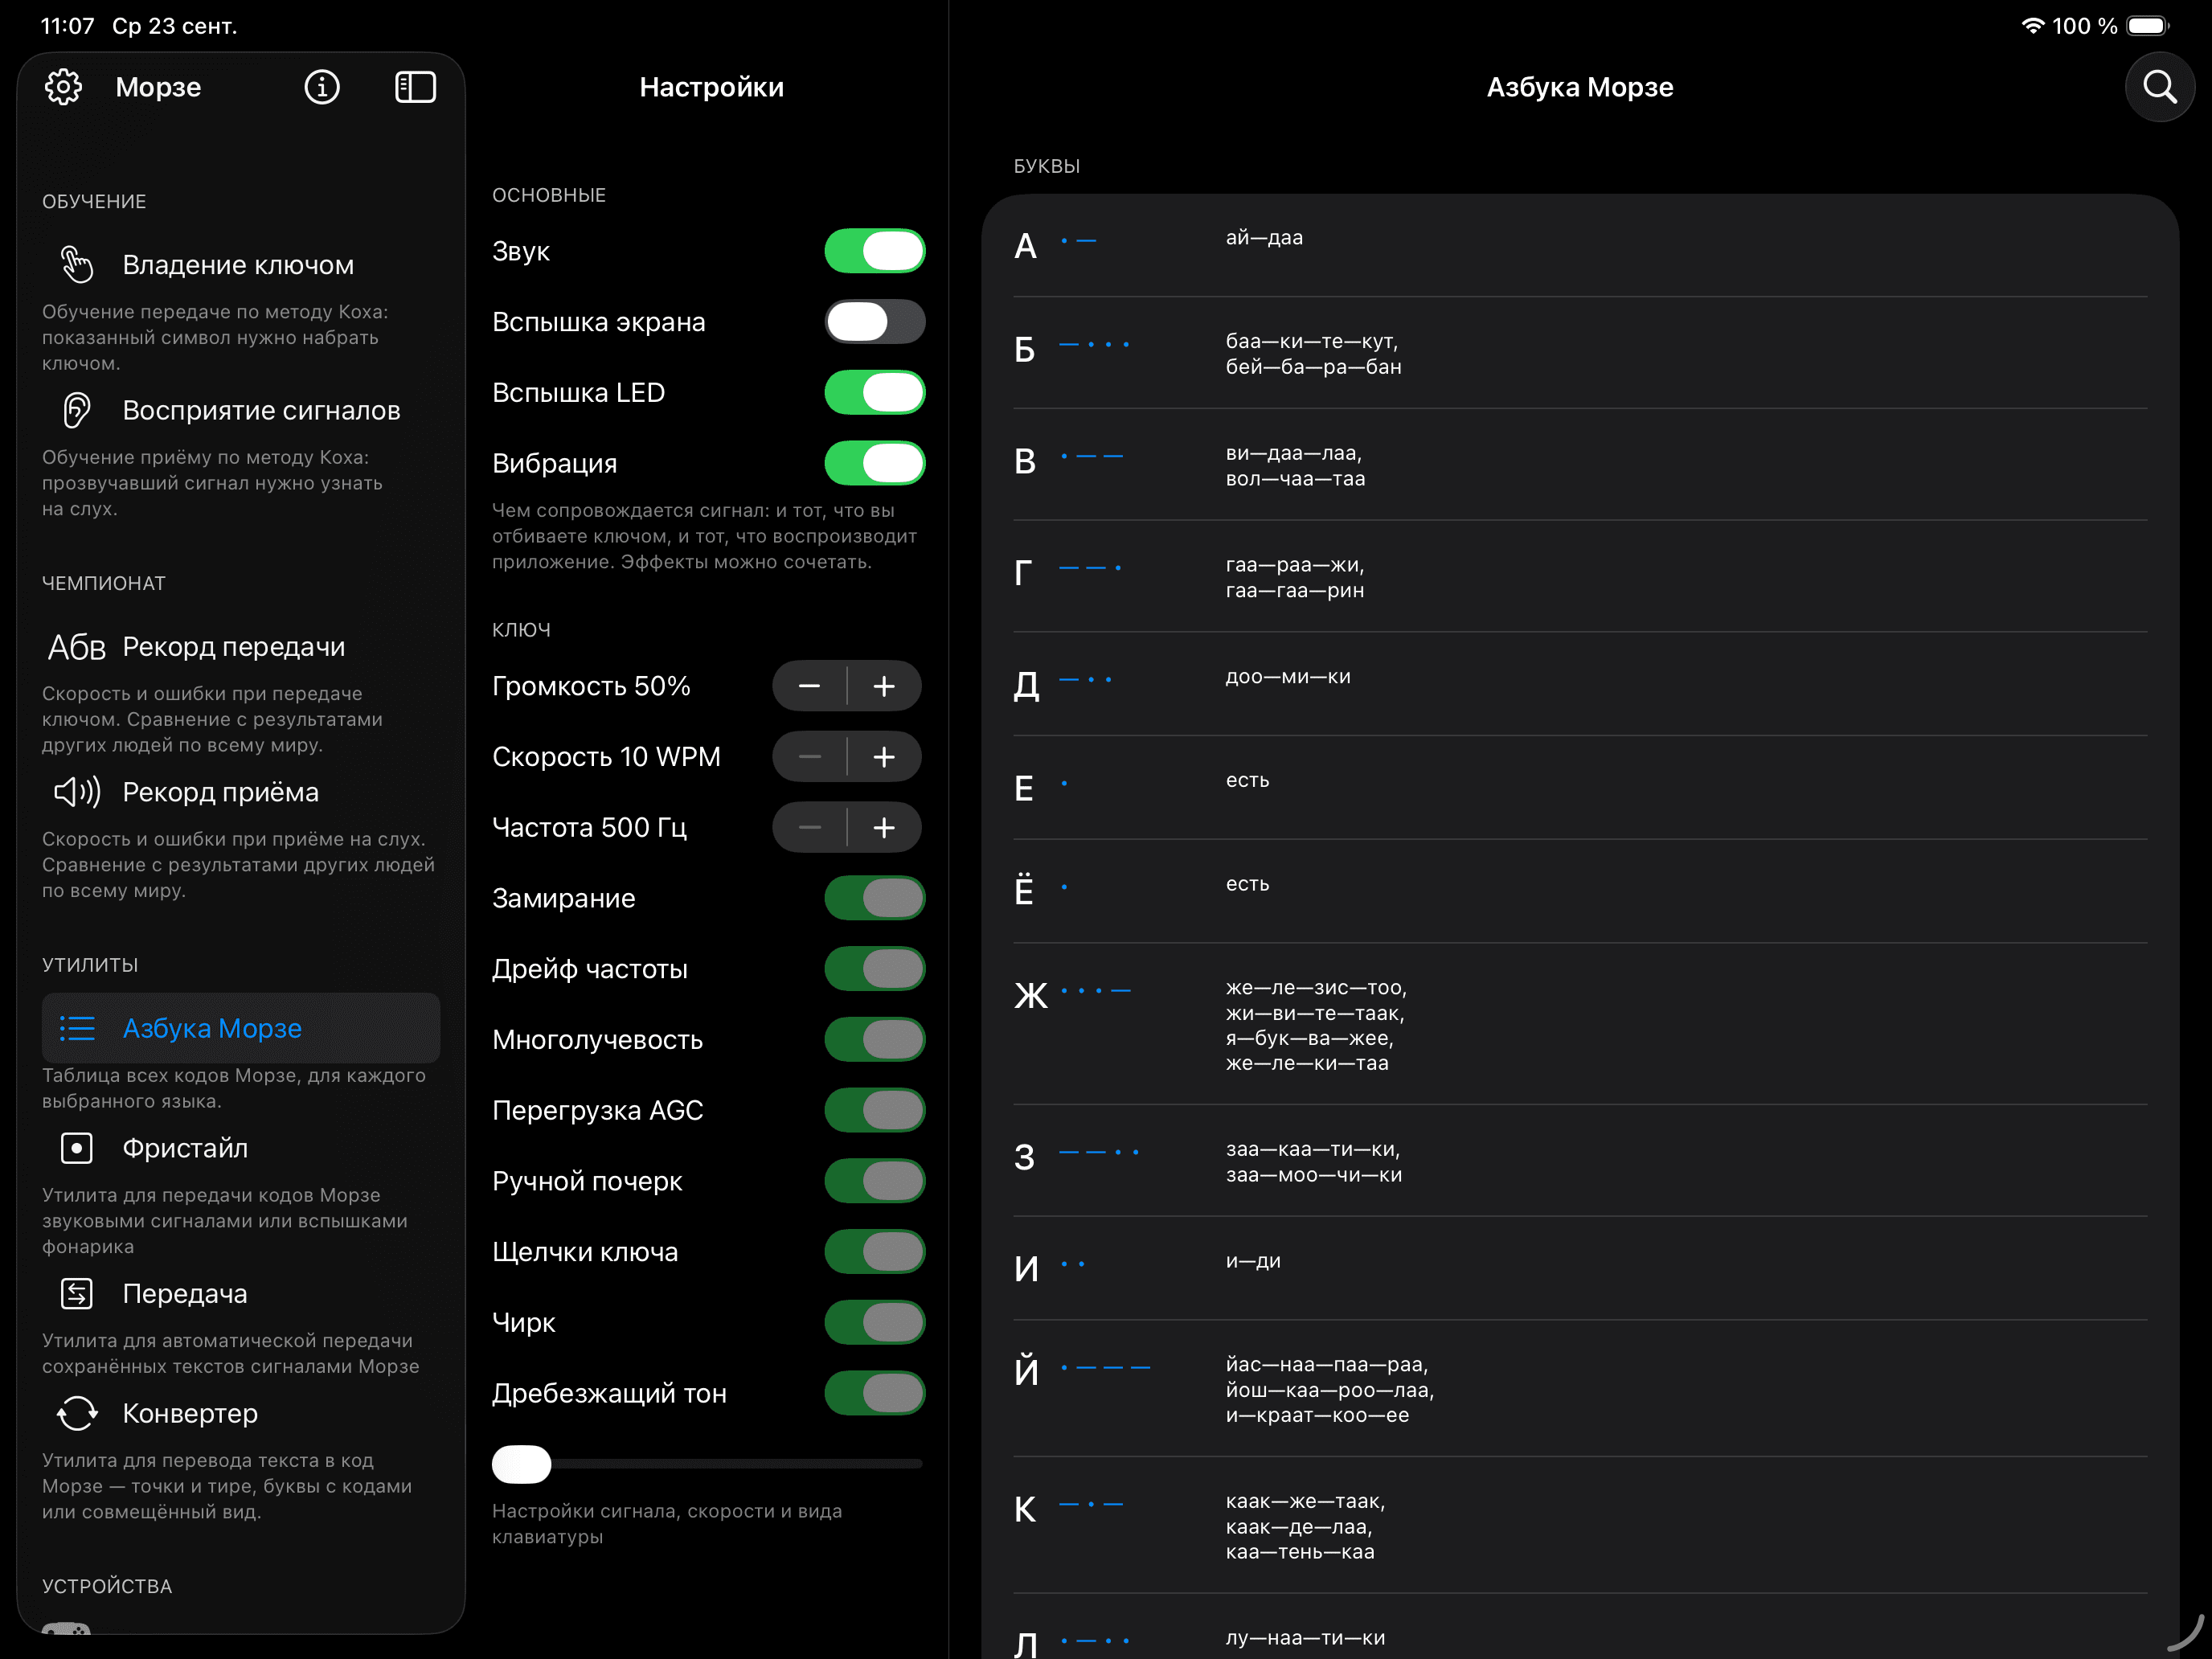Open the info circle icon
Image resolution: width=2212 pixels, height=1659 pixels.
321,87
